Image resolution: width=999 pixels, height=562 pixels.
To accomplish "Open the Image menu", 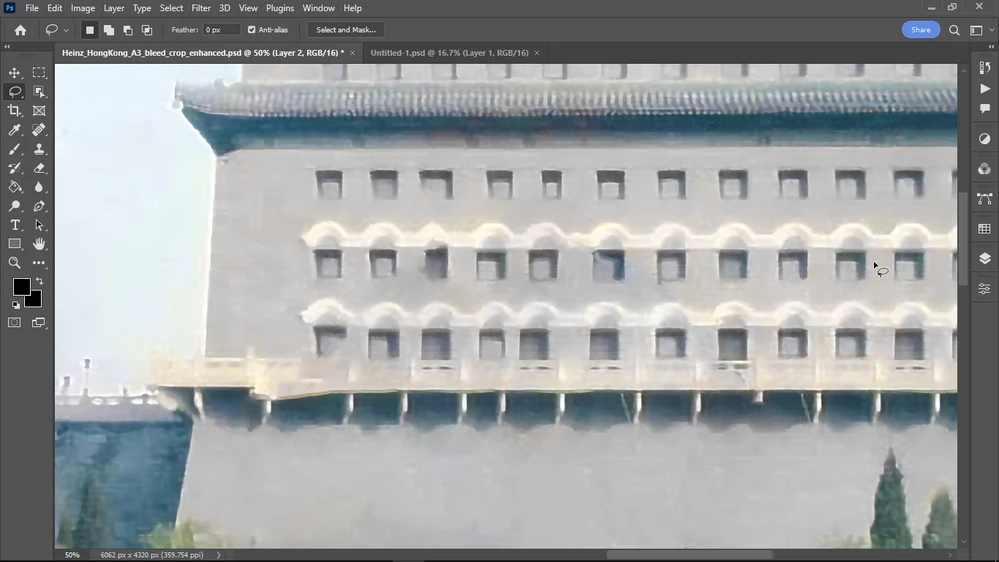I will tap(83, 8).
